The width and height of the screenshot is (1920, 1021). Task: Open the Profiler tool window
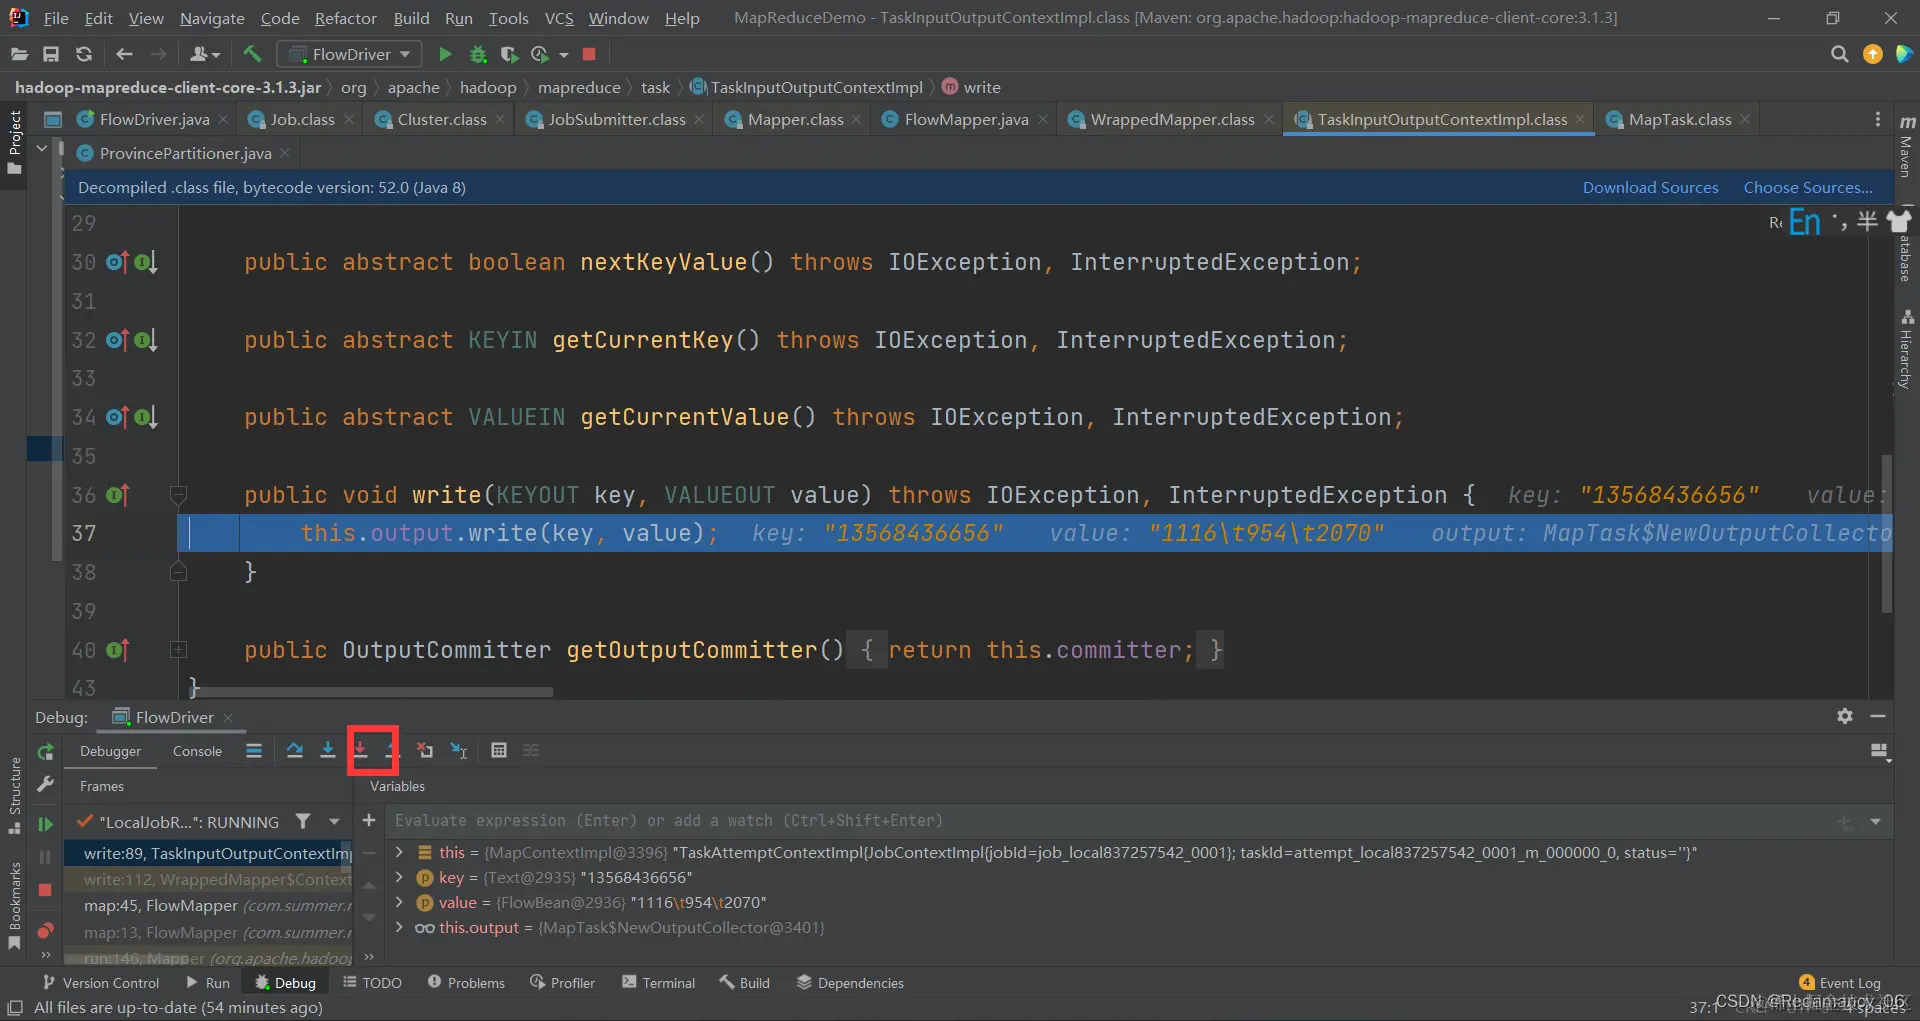click(562, 983)
